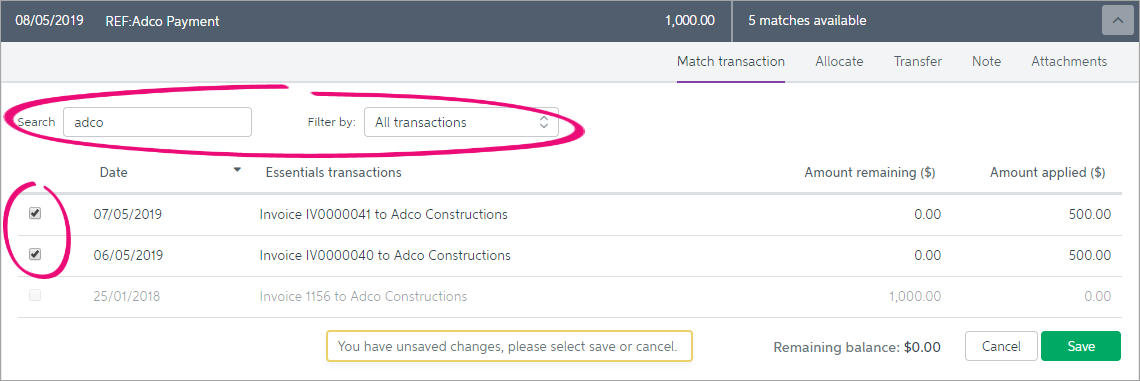Click the search field containing adco
Image resolution: width=1140 pixels, height=381 pixels.
pos(157,122)
